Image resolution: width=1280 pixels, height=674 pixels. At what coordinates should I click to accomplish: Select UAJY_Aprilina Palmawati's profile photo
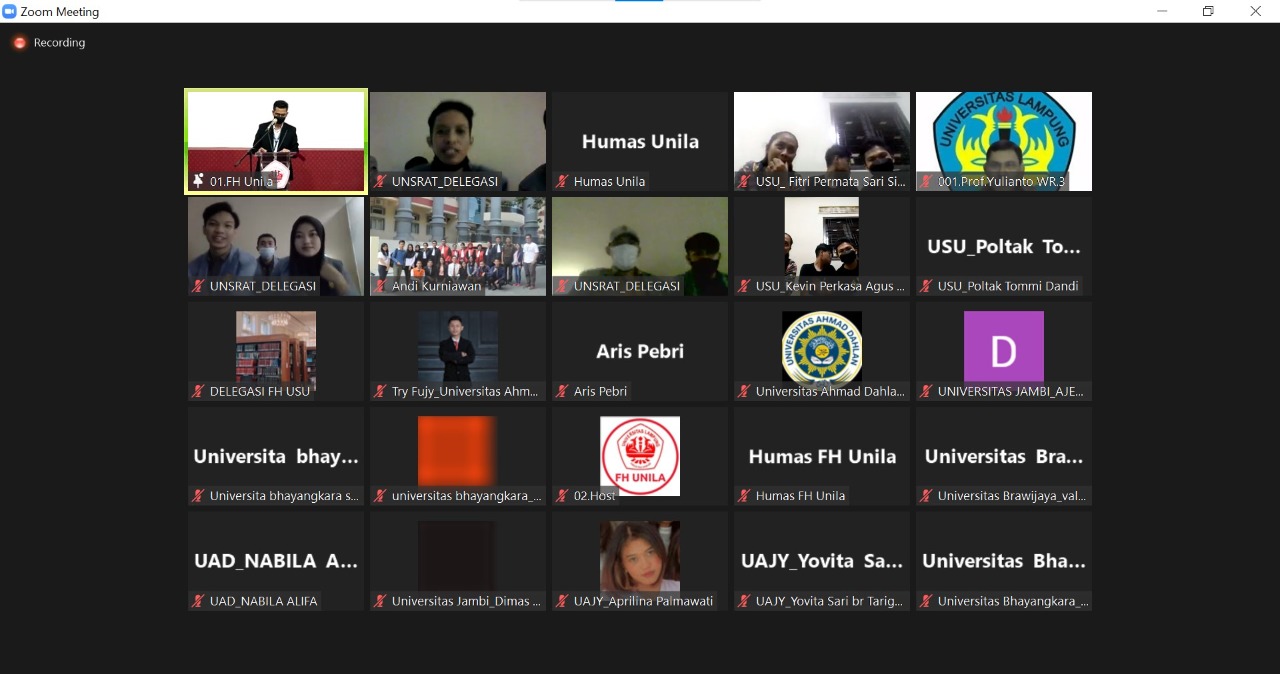click(640, 557)
